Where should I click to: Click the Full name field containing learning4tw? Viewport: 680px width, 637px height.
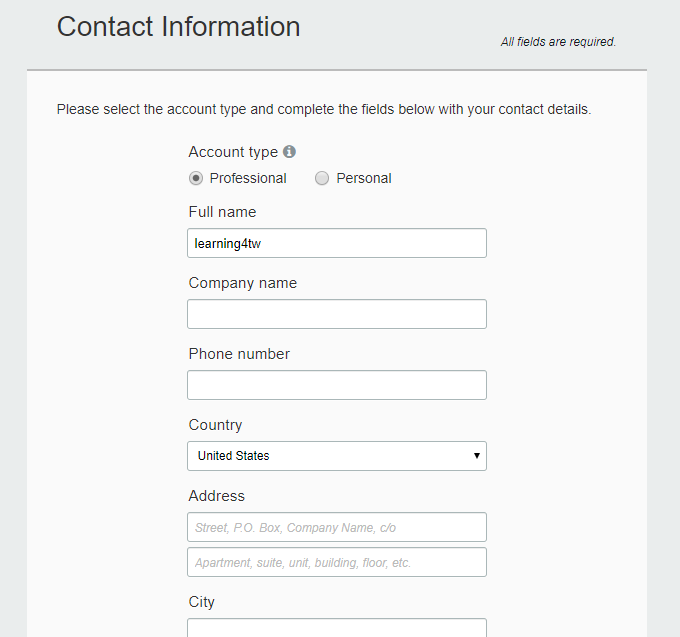337,243
